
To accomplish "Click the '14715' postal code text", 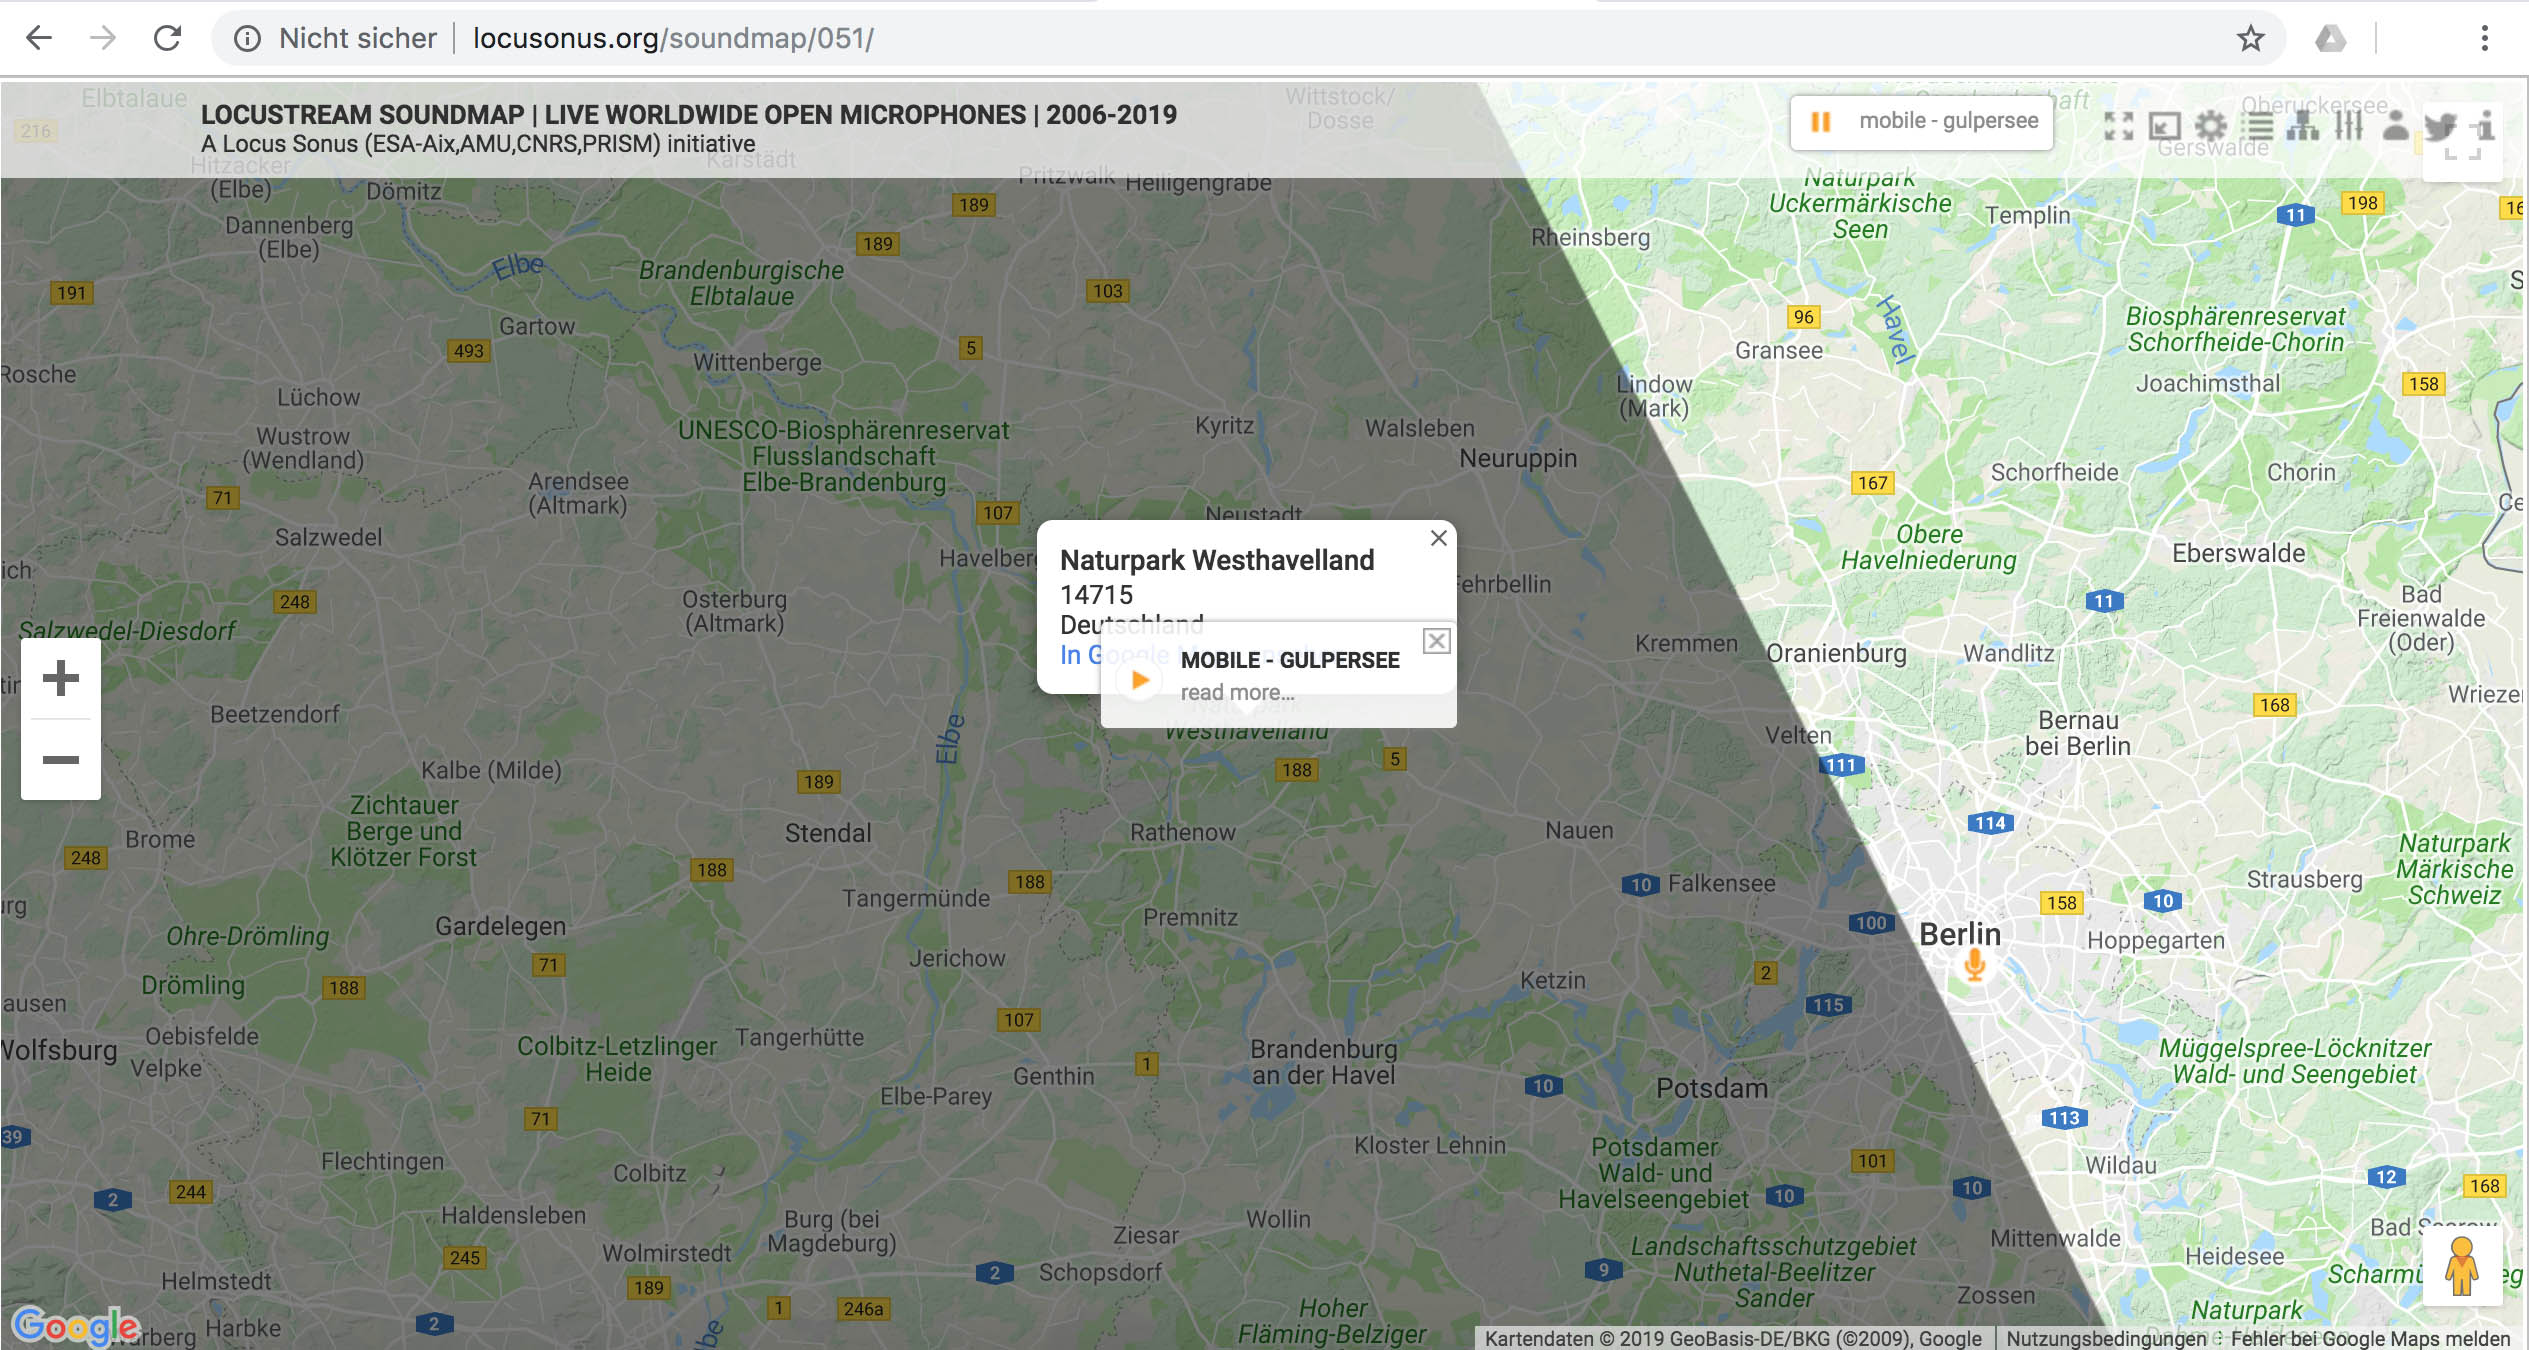I will pyautogui.click(x=1096, y=595).
